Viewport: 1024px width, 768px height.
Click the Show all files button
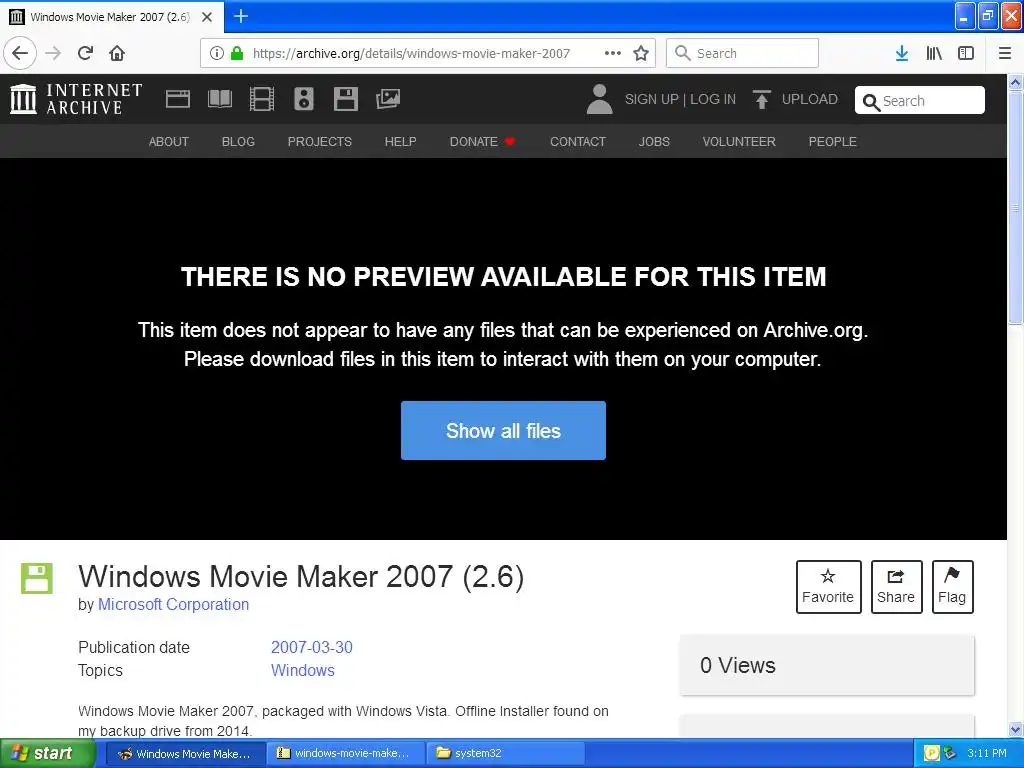coord(503,430)
